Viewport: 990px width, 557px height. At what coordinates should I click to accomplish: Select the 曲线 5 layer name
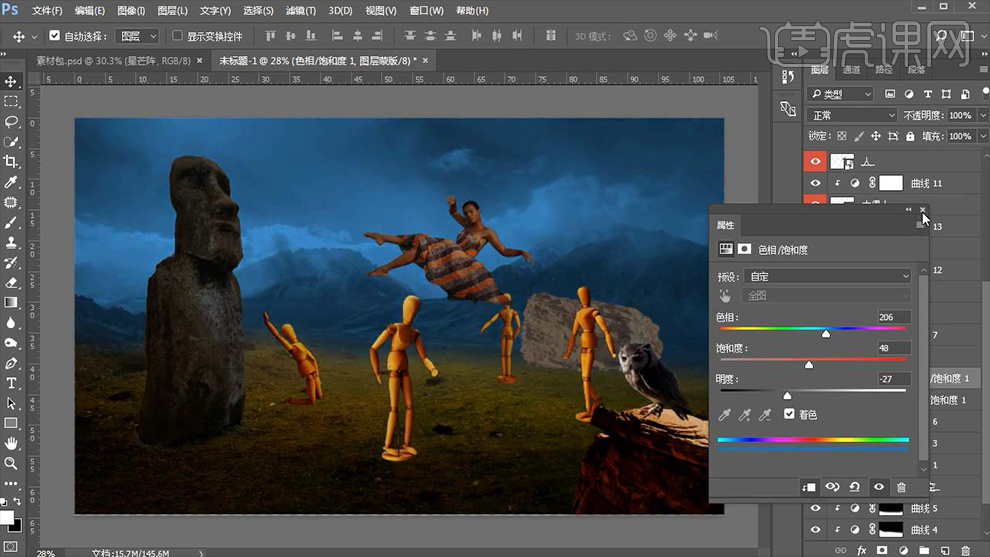pos(924,508)
